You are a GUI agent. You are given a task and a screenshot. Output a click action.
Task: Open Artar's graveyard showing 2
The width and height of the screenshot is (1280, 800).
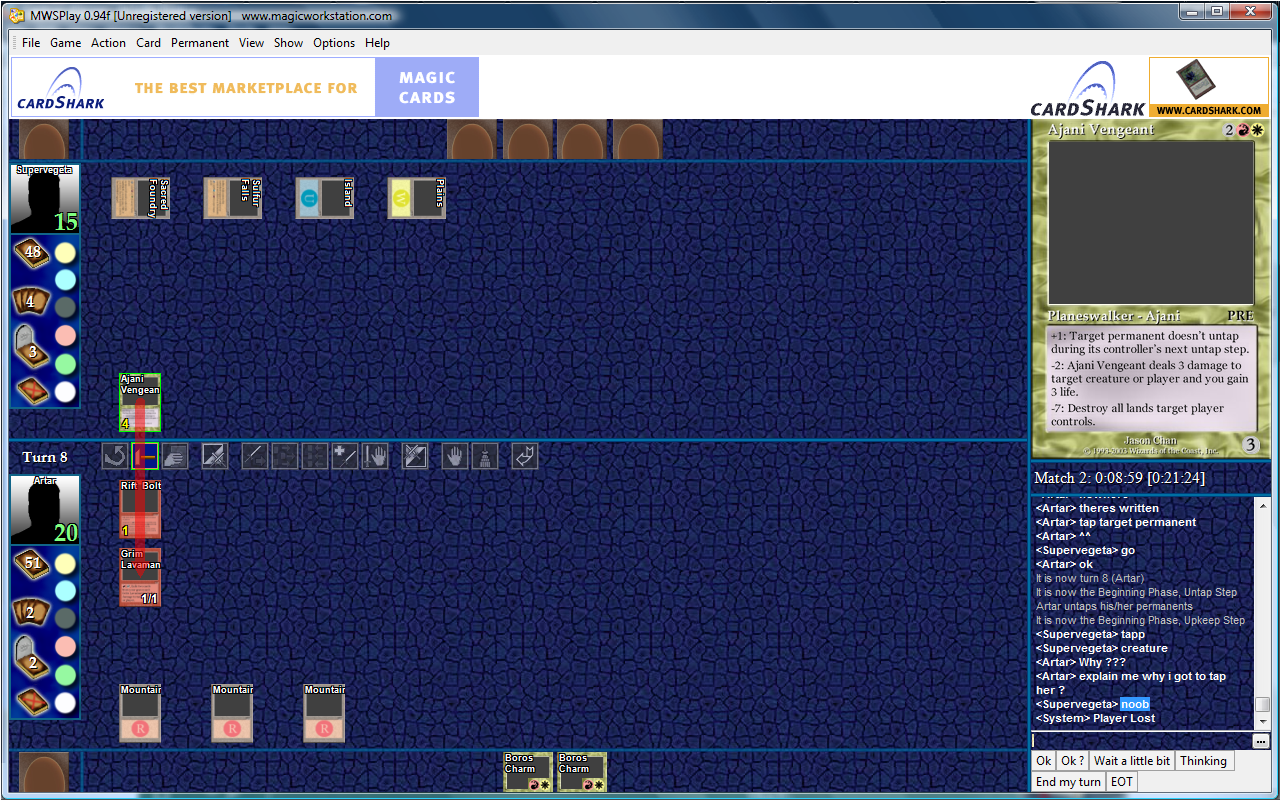31,656
